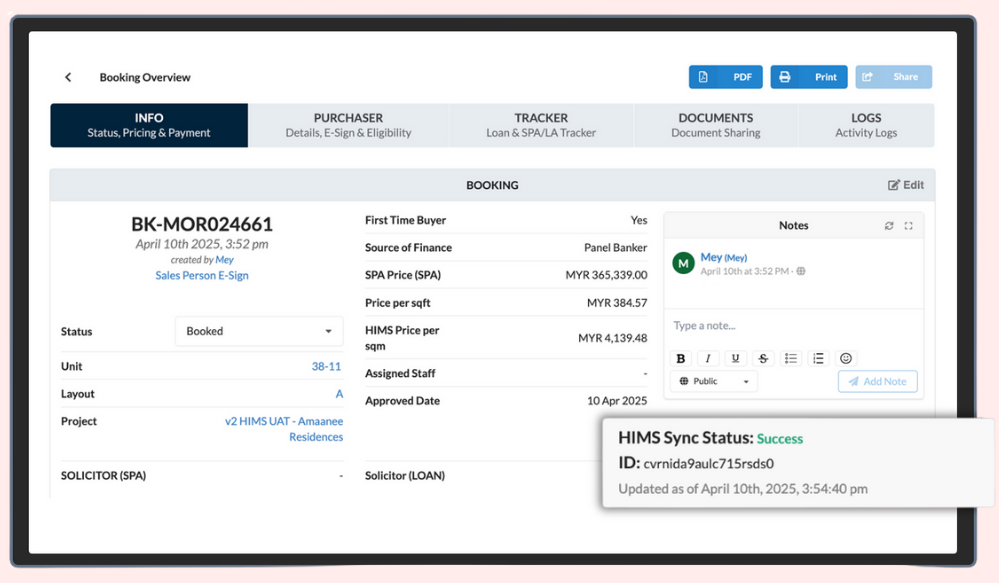The image size is (999, 583).
Task: Click the SPA Price value MYR 365,339.00
Action: (x=607, y=275)
